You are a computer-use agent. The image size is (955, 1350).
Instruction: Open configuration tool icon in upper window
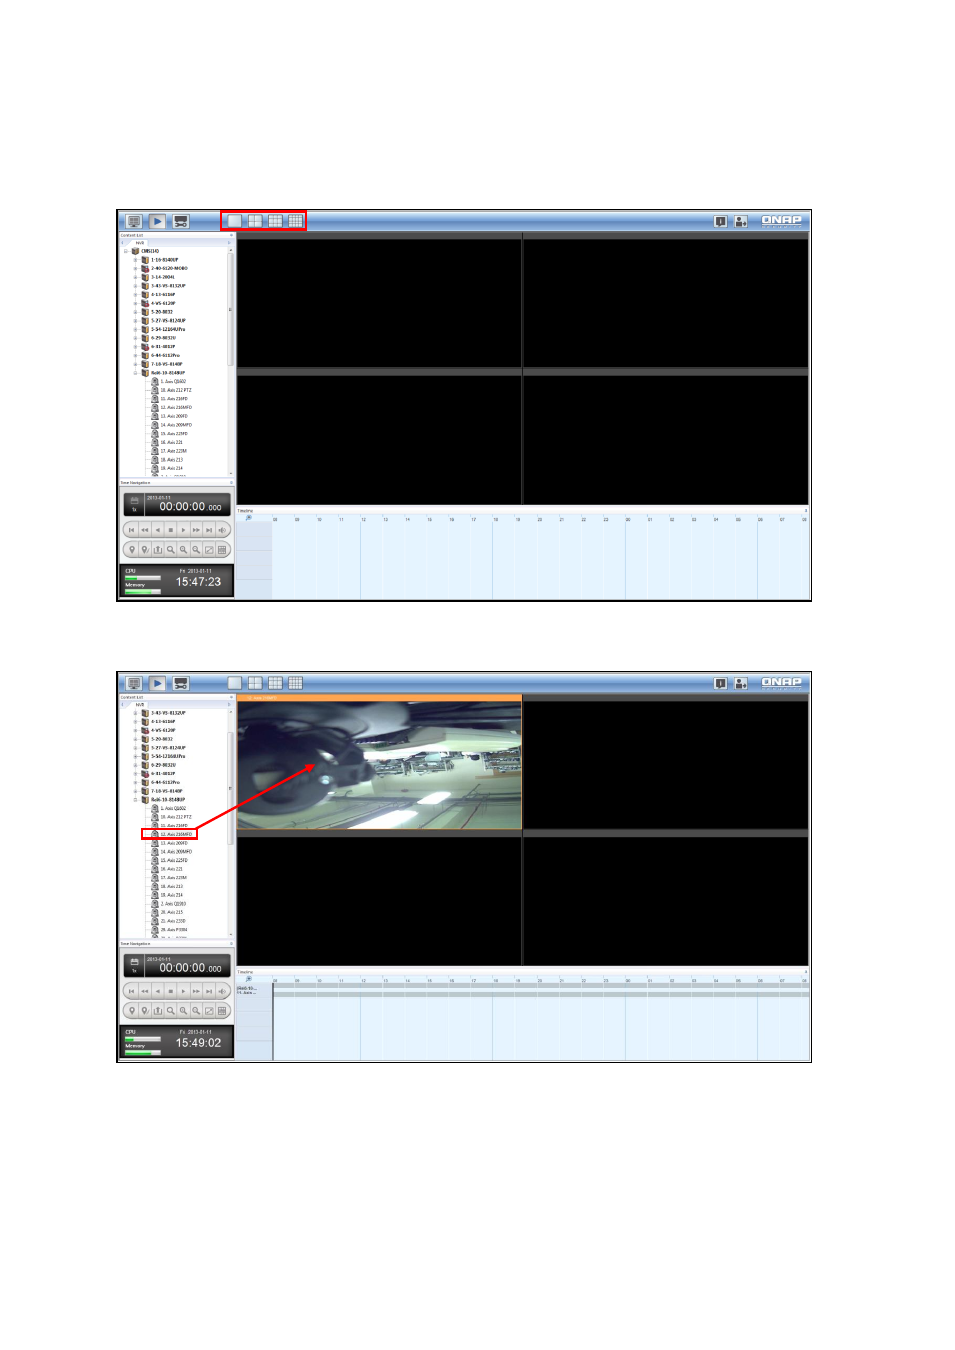(181, 221)
